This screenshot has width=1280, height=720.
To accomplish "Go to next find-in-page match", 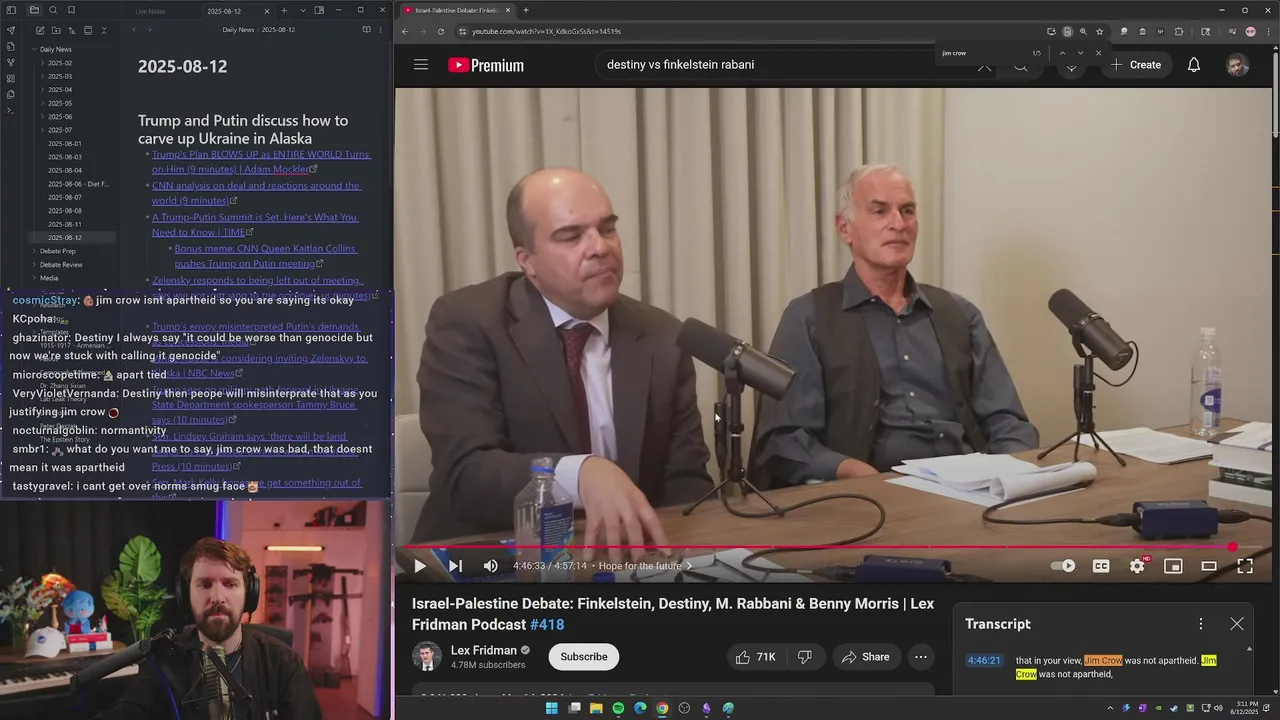I will [x=1080, y=53].
